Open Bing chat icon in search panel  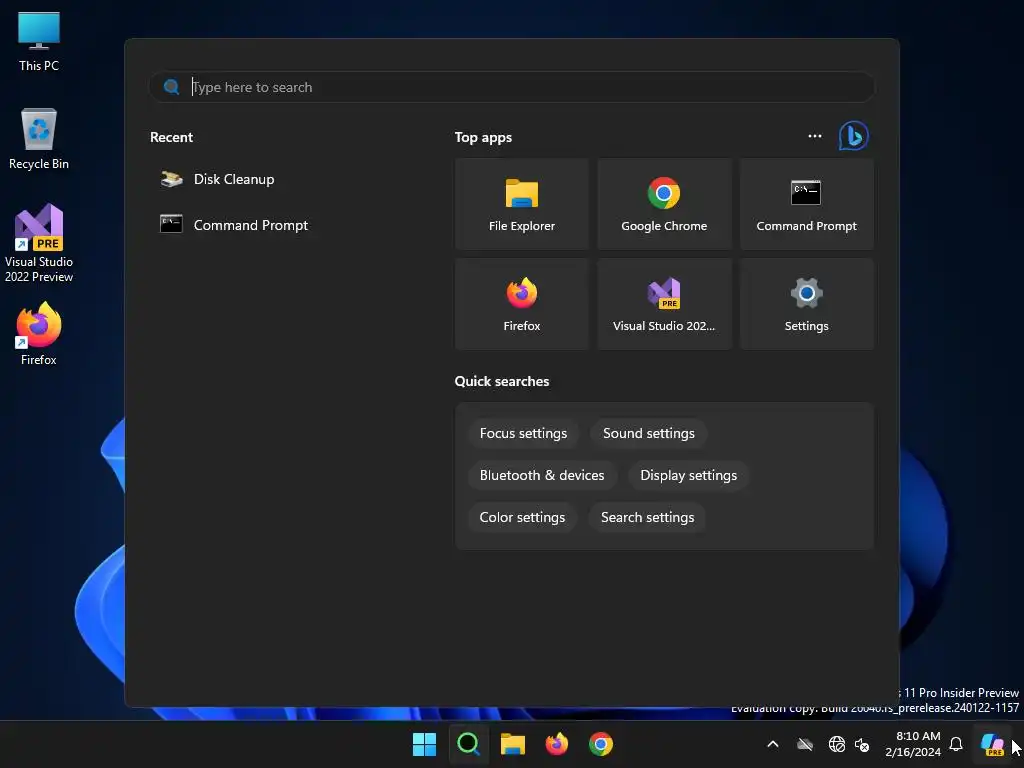click(853, 136)
